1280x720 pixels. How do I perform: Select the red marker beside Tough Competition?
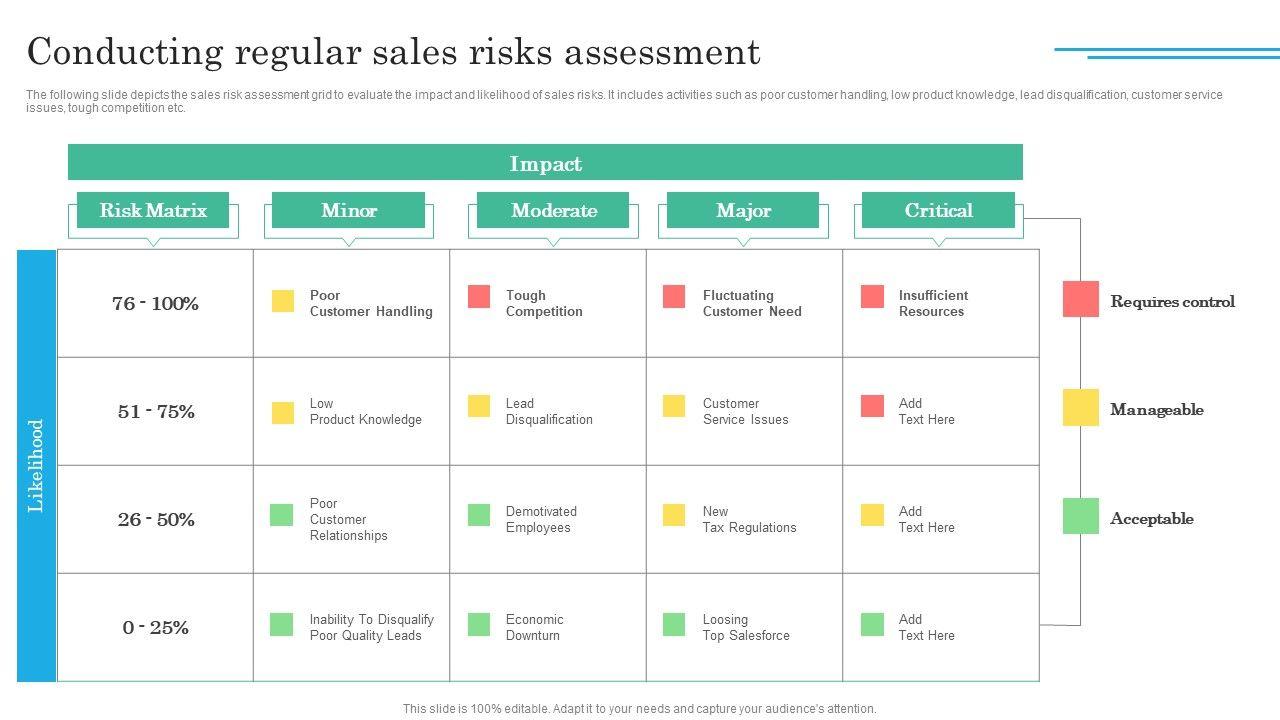click(x=479, y=296)
